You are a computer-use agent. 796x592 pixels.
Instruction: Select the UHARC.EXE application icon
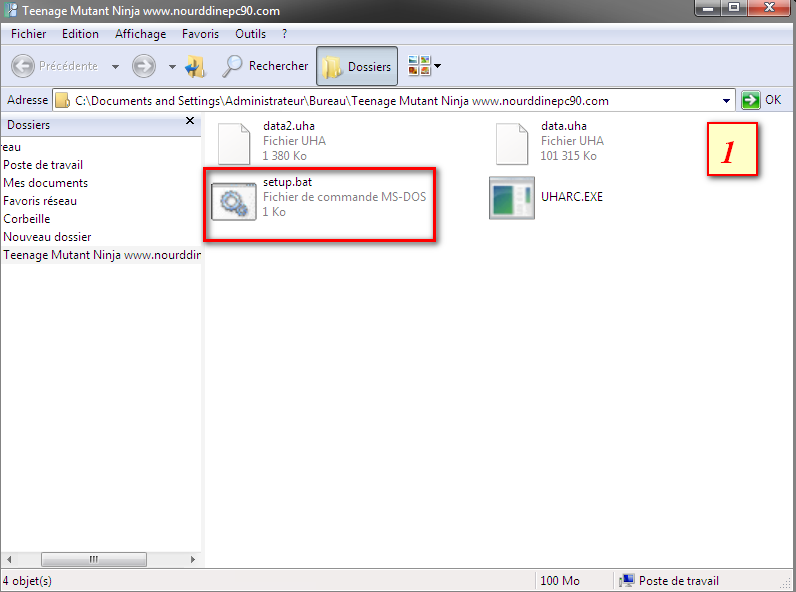[x=512, y=198]
